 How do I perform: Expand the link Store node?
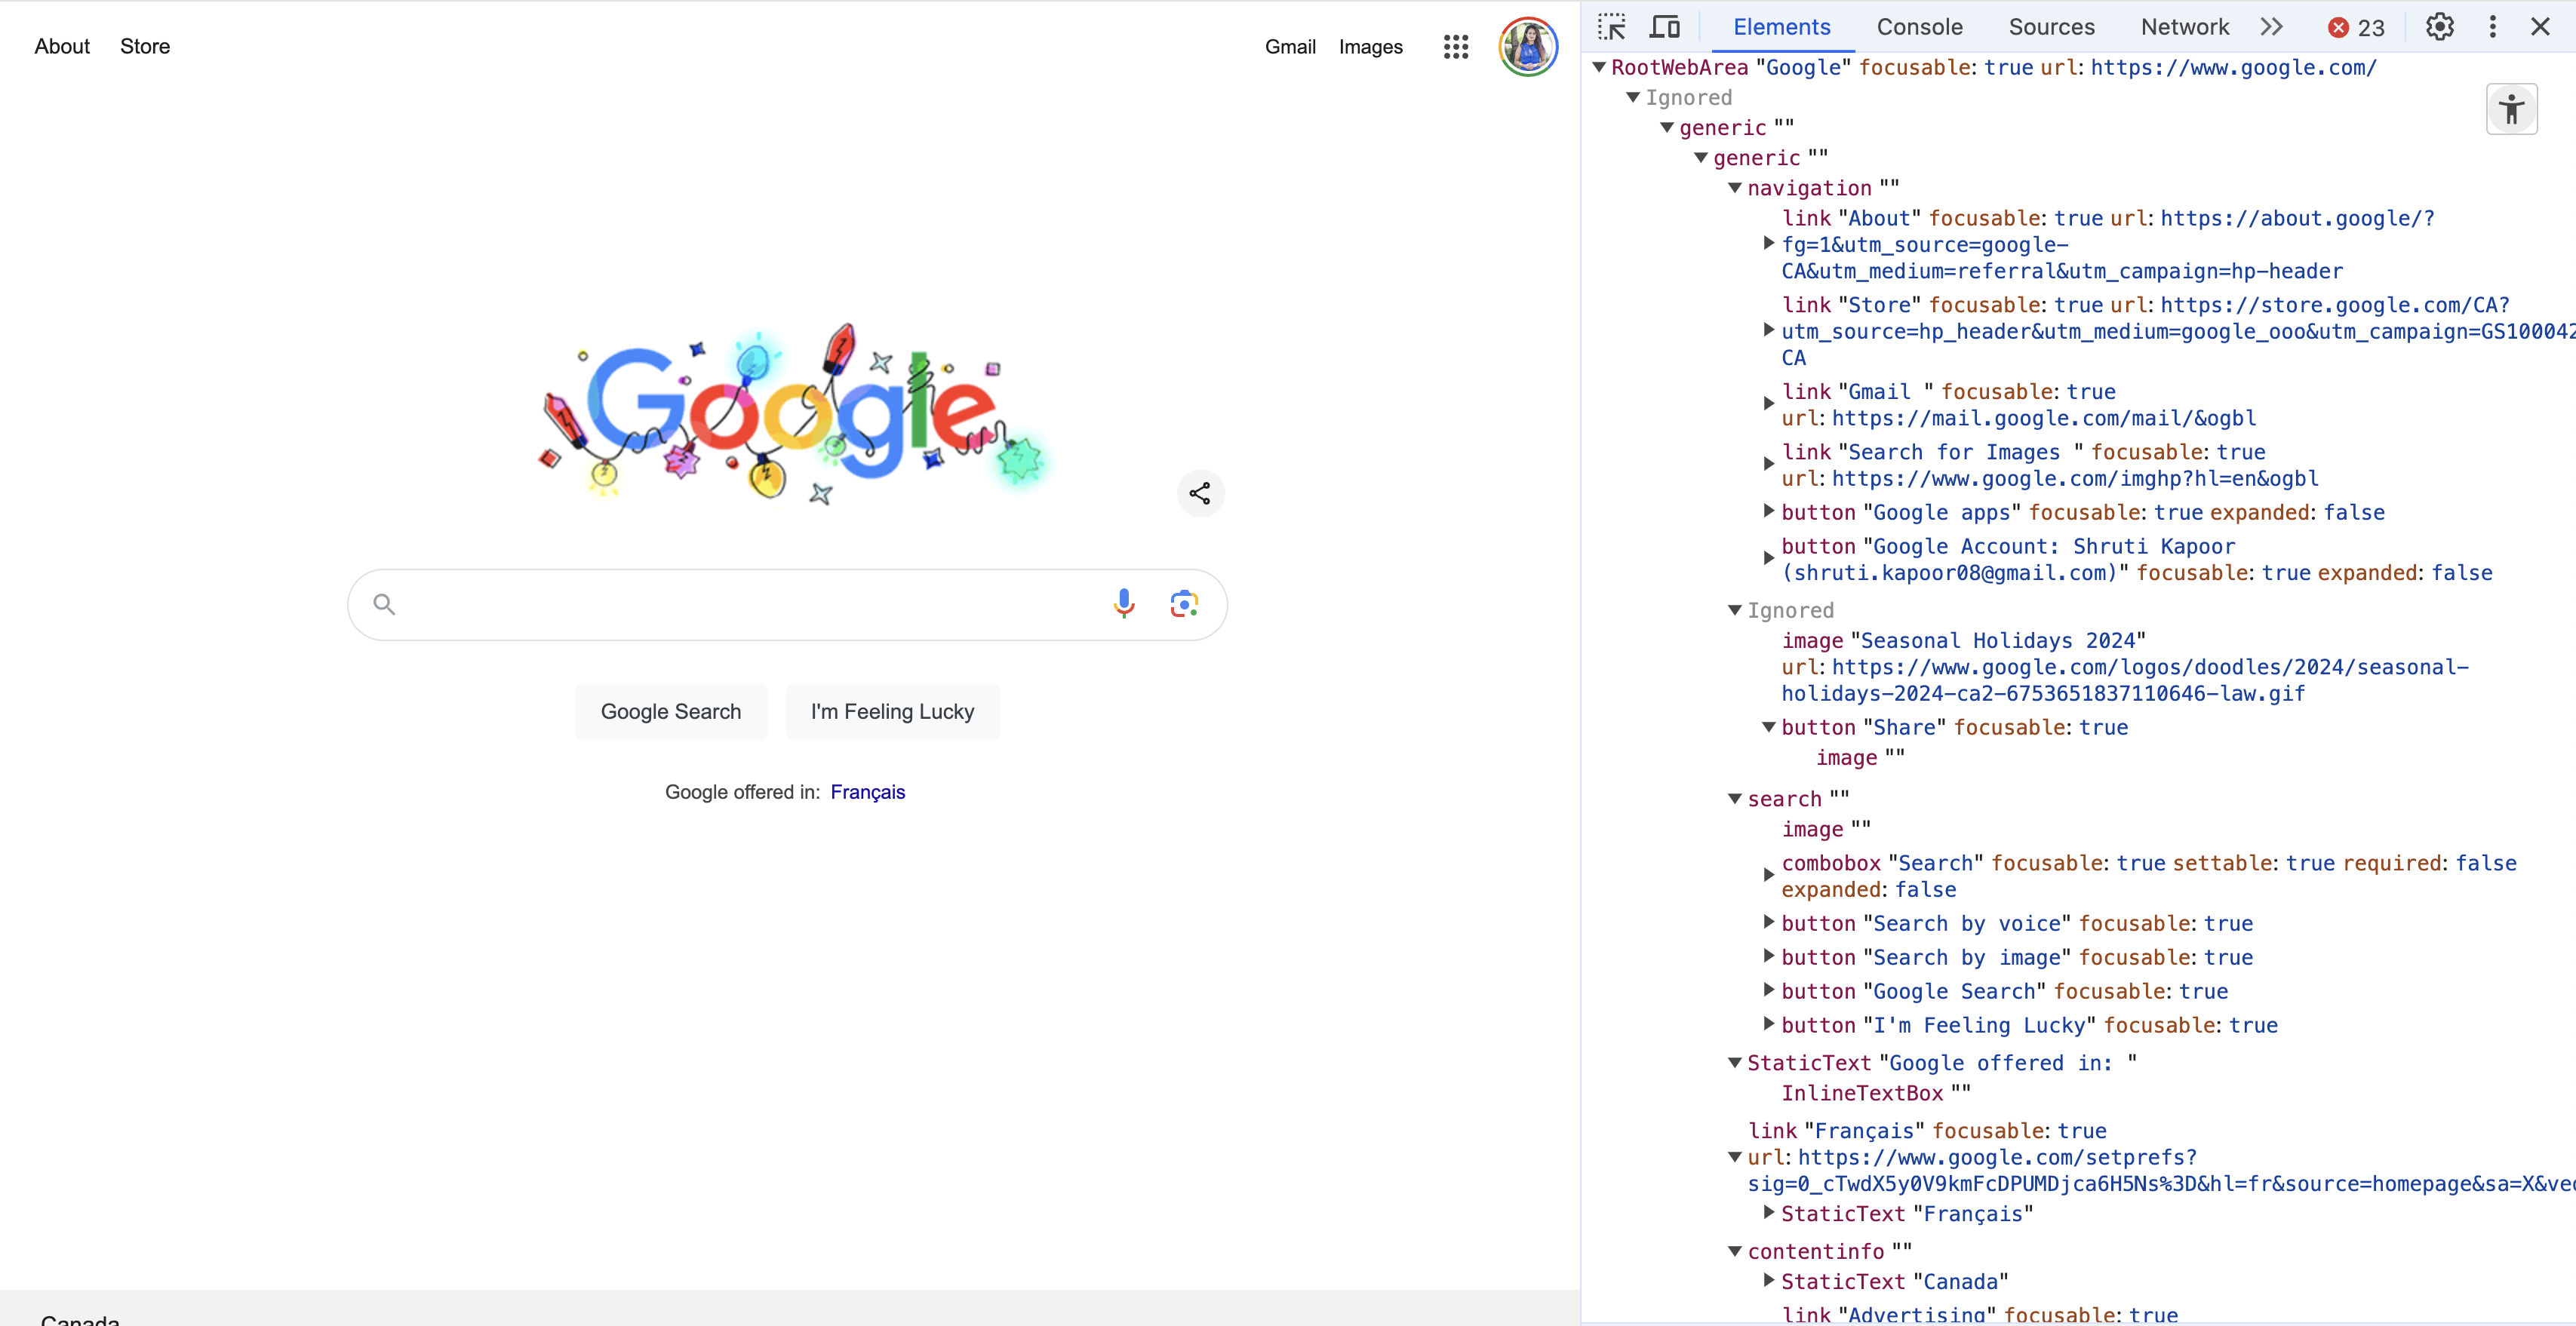(1769, 330)
